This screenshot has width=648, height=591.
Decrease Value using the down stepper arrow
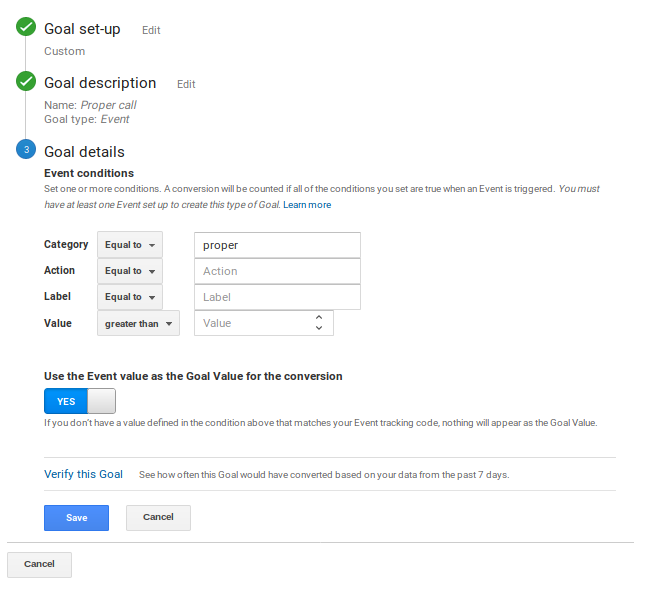(319, 328)
